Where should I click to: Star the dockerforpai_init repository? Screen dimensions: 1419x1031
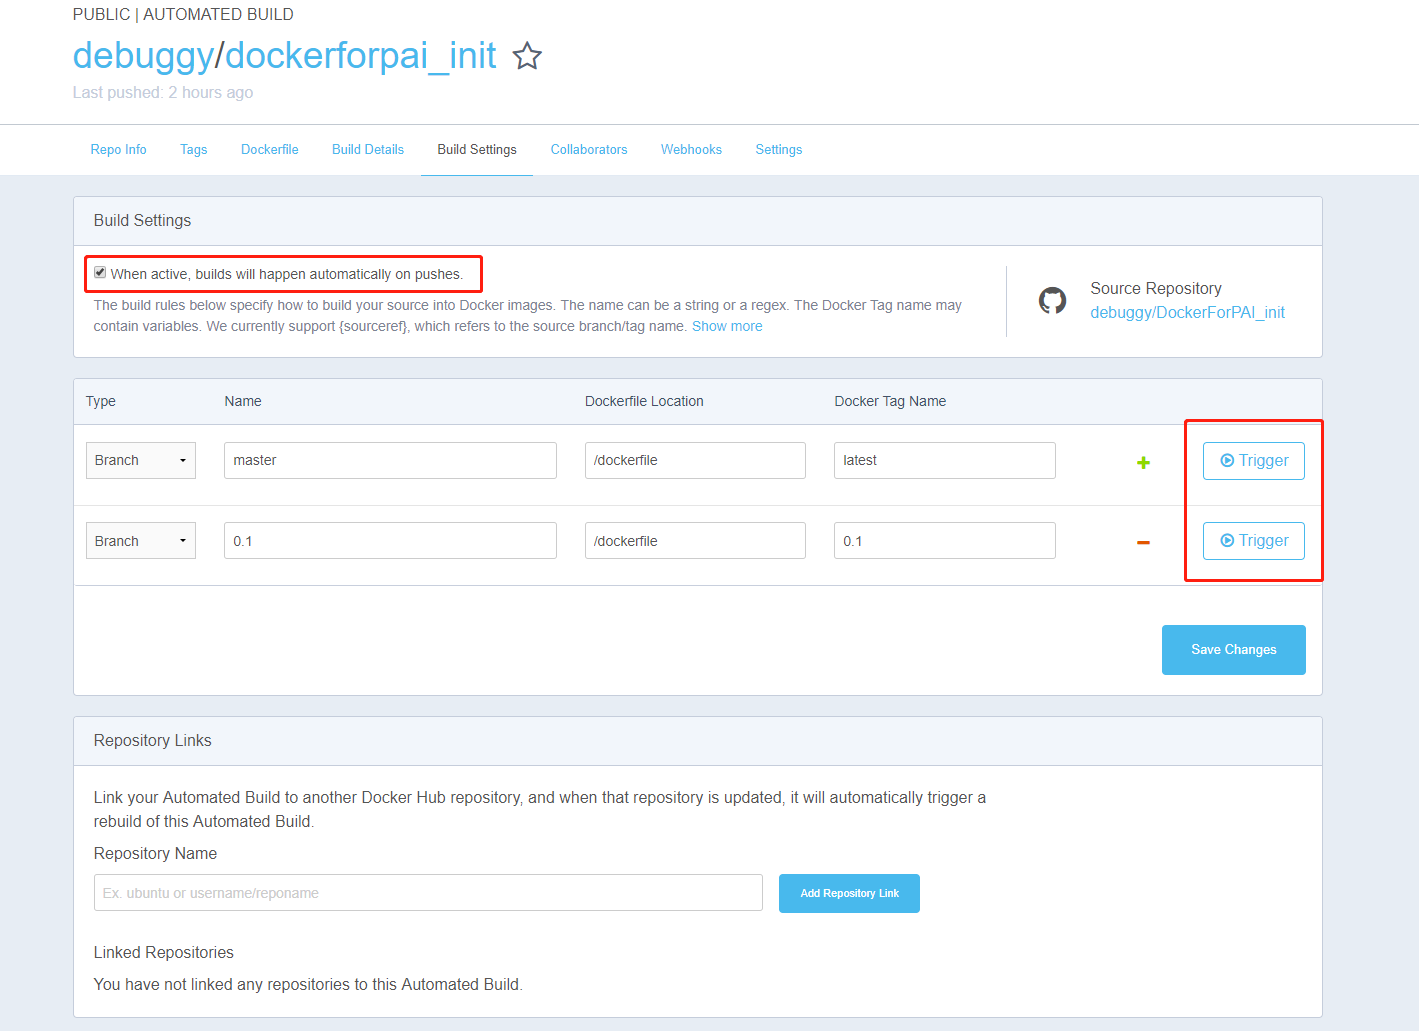[527, 56]
